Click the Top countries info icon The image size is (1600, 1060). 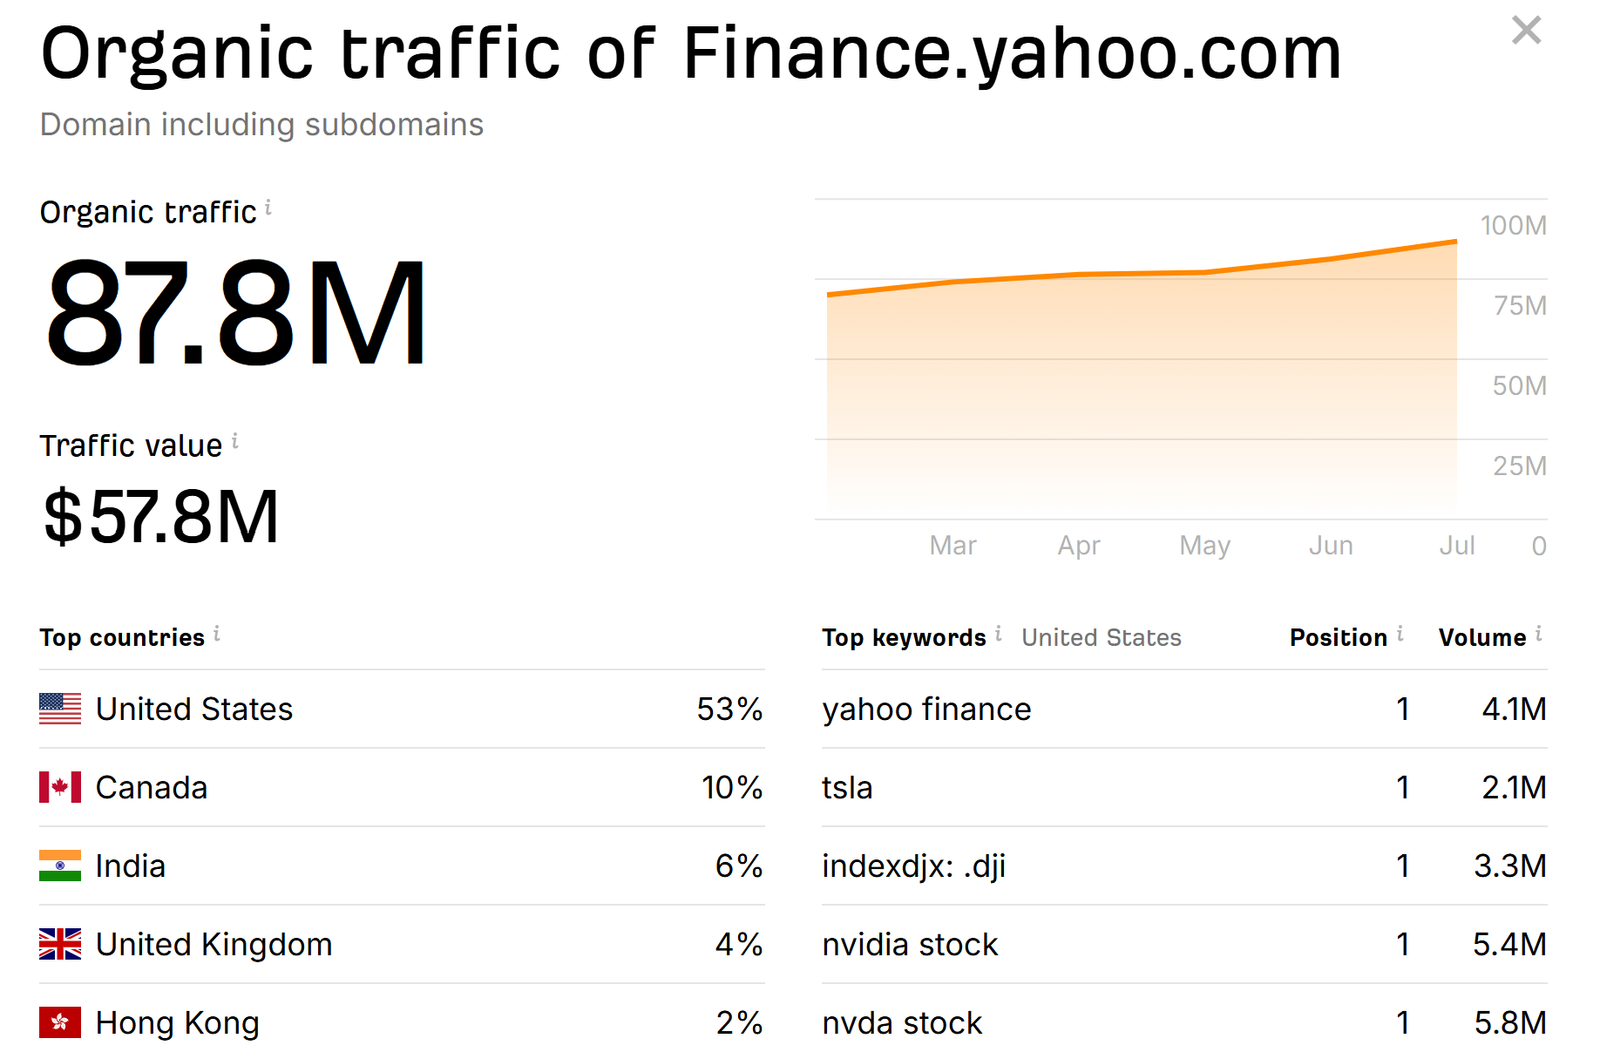coord(217,634)
